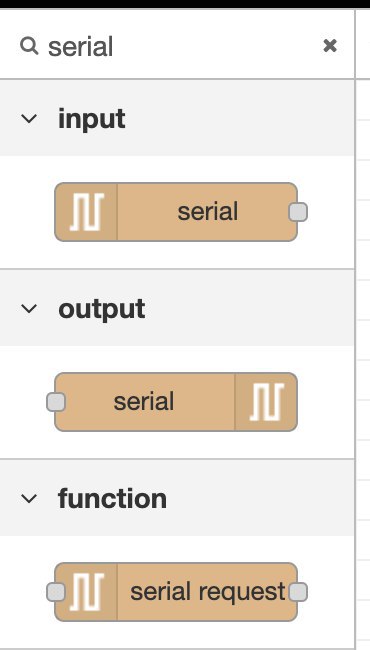This screenshot has width=370, height=650.
Task: Click the serial output node's waveform icon
Action: coord(266,402)
